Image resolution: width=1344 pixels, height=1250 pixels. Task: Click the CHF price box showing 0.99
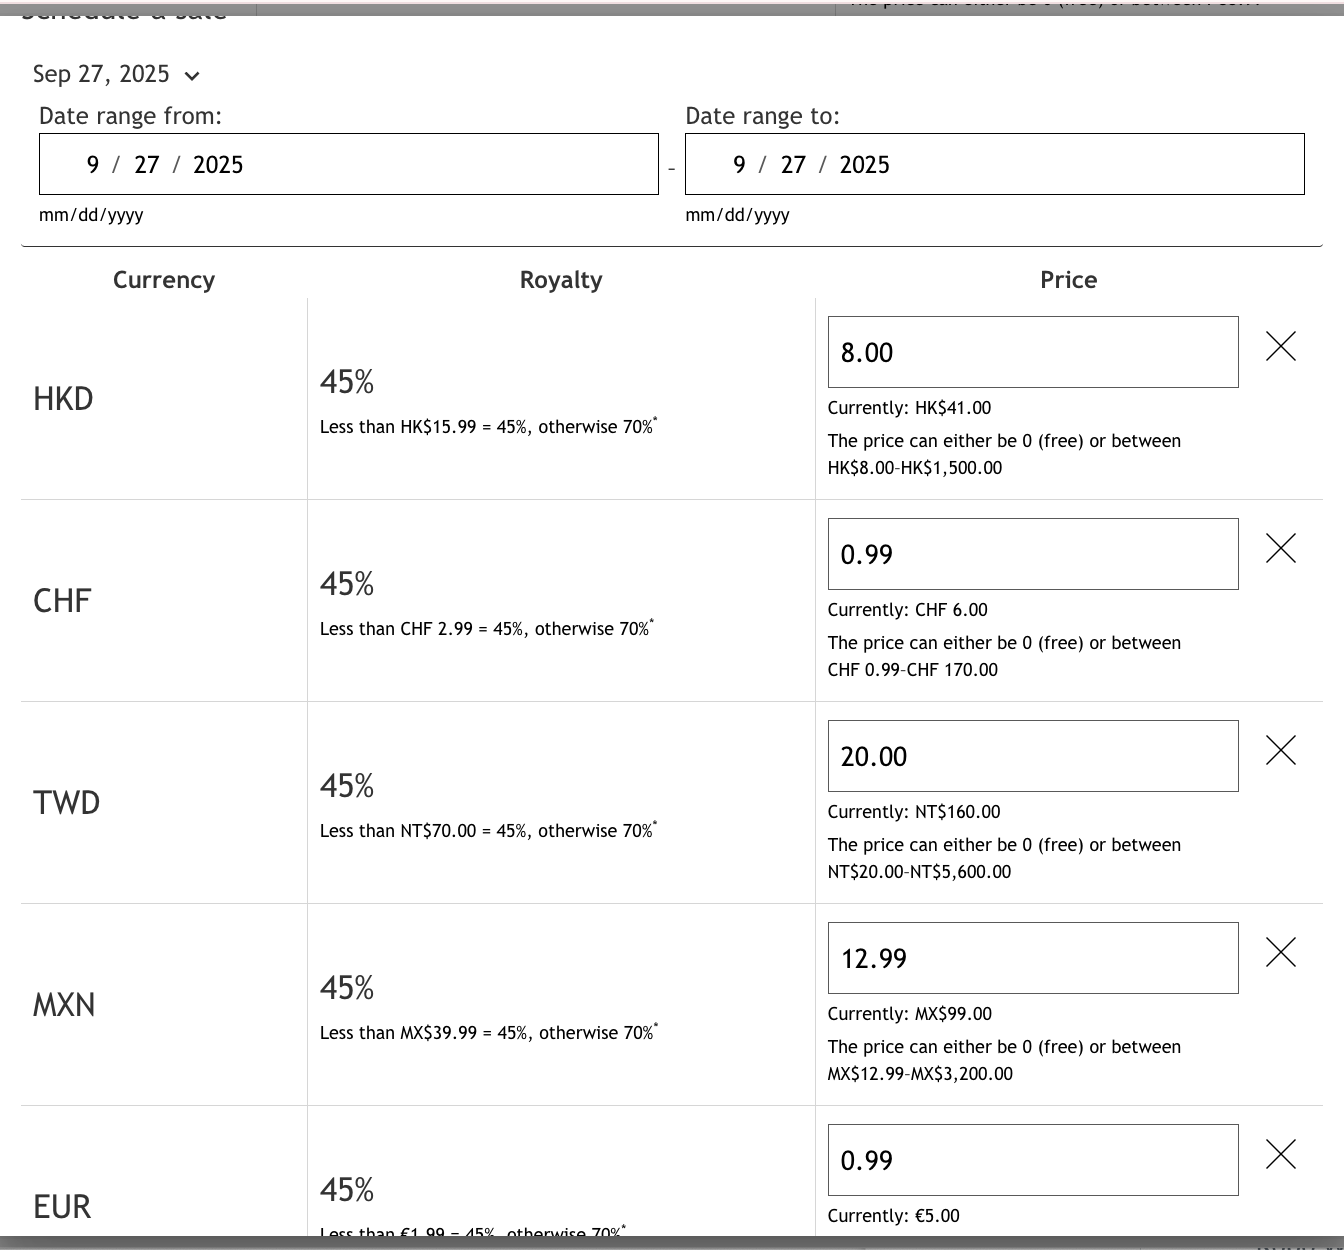point(1032,554)
